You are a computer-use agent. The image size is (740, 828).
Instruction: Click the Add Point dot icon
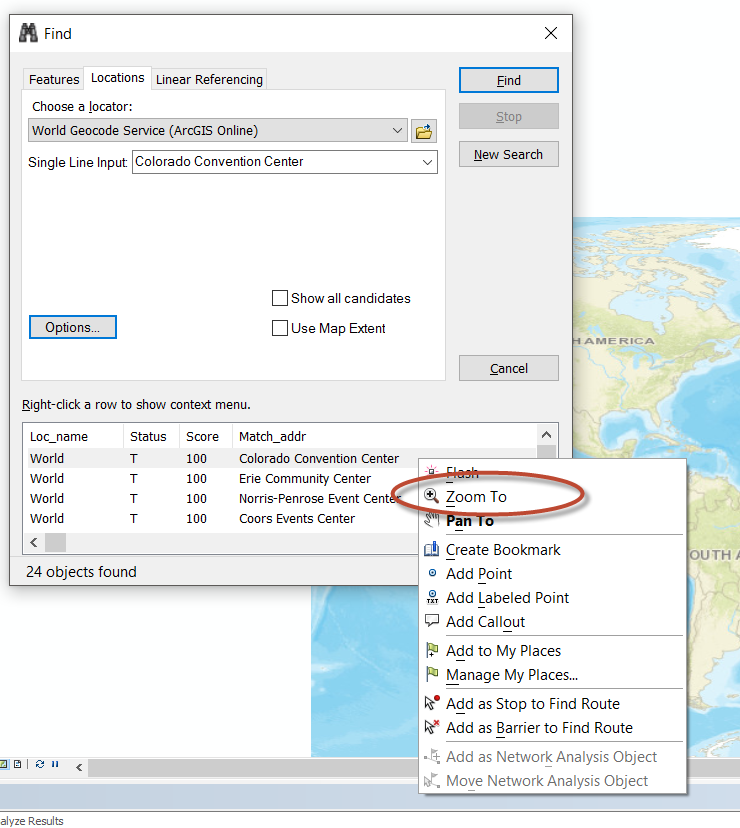coord(432,573)
